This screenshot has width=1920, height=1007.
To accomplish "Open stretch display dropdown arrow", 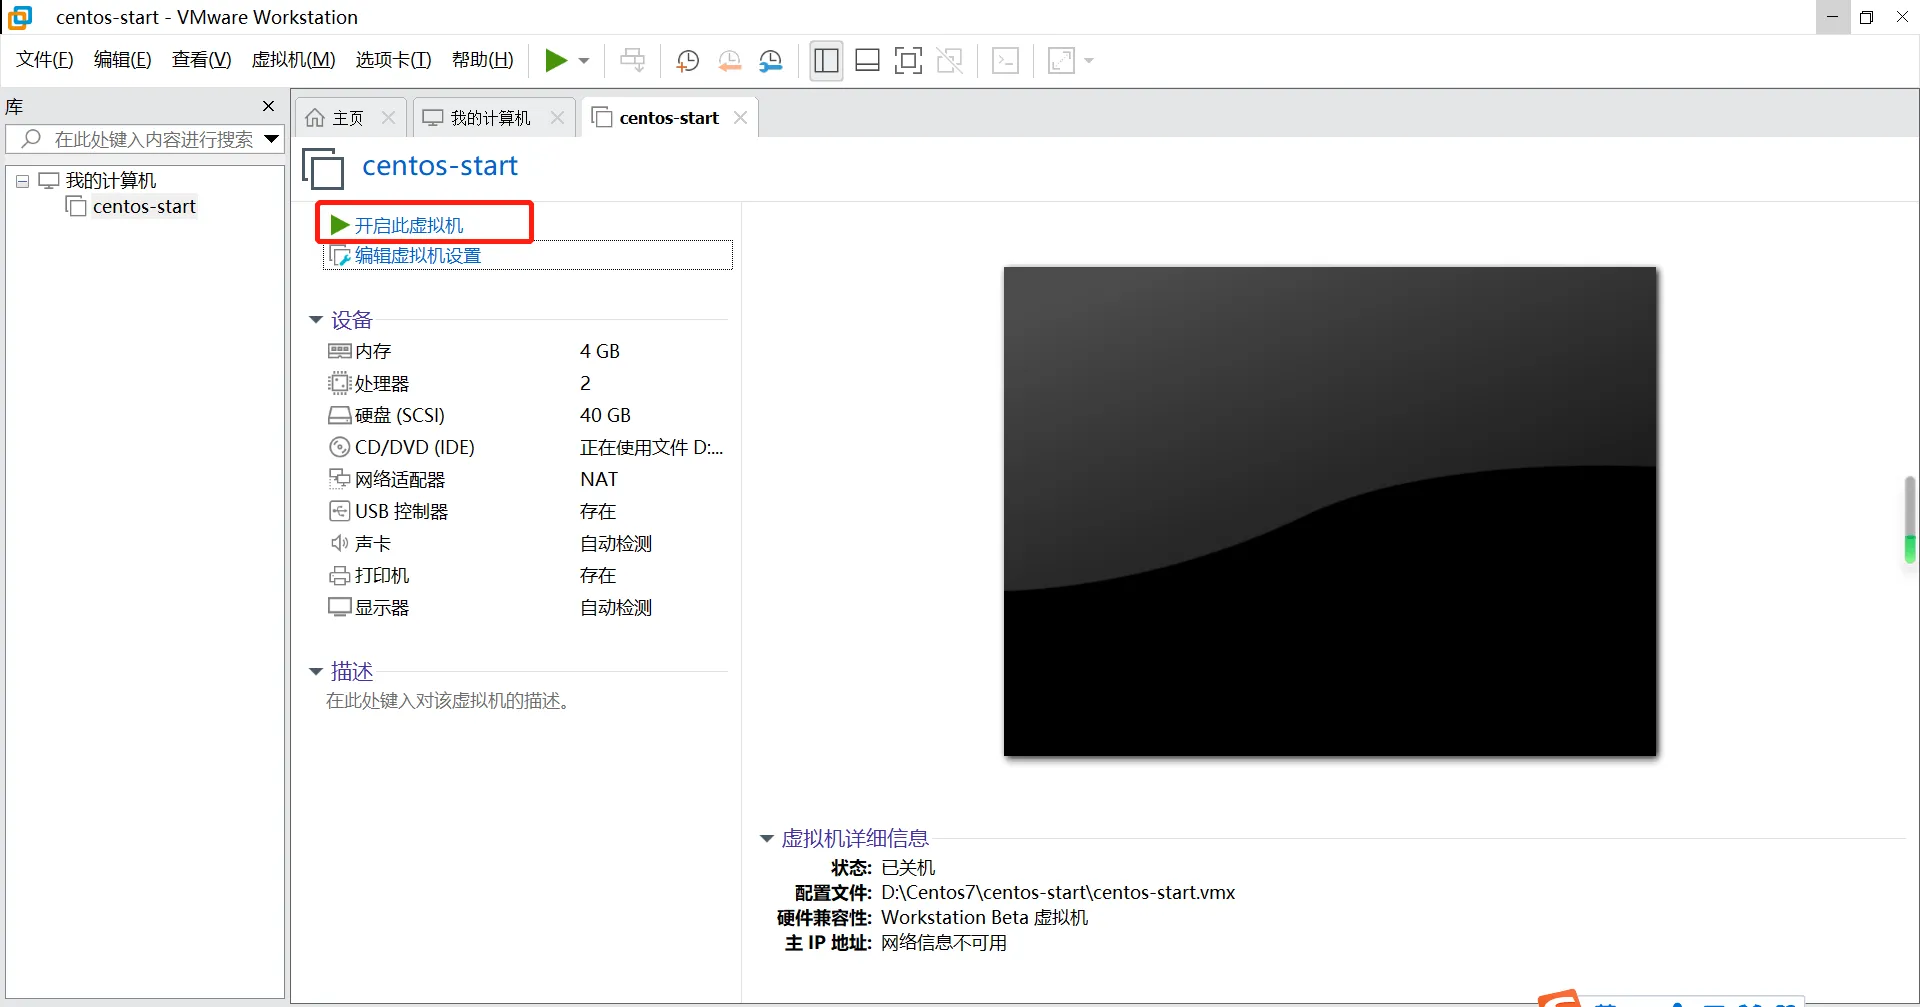I will (x=1089, y=61).
